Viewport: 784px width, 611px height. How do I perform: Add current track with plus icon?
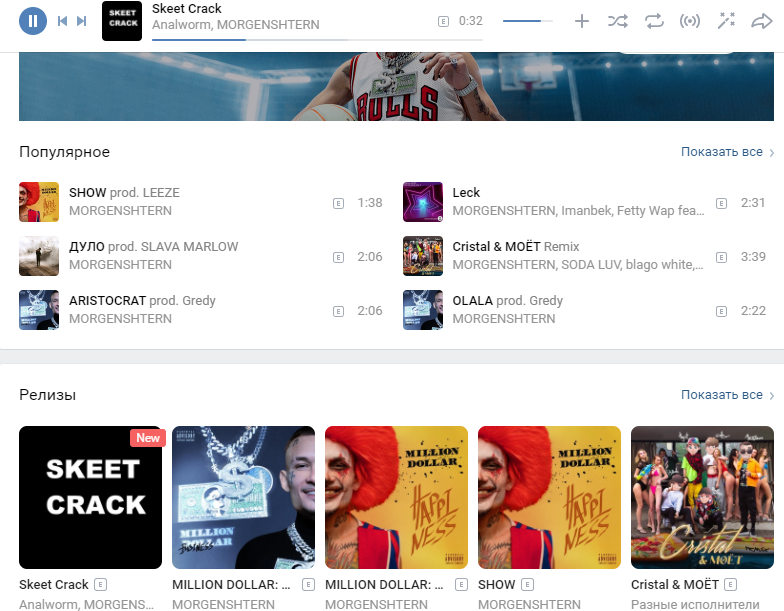coord(582,21)
